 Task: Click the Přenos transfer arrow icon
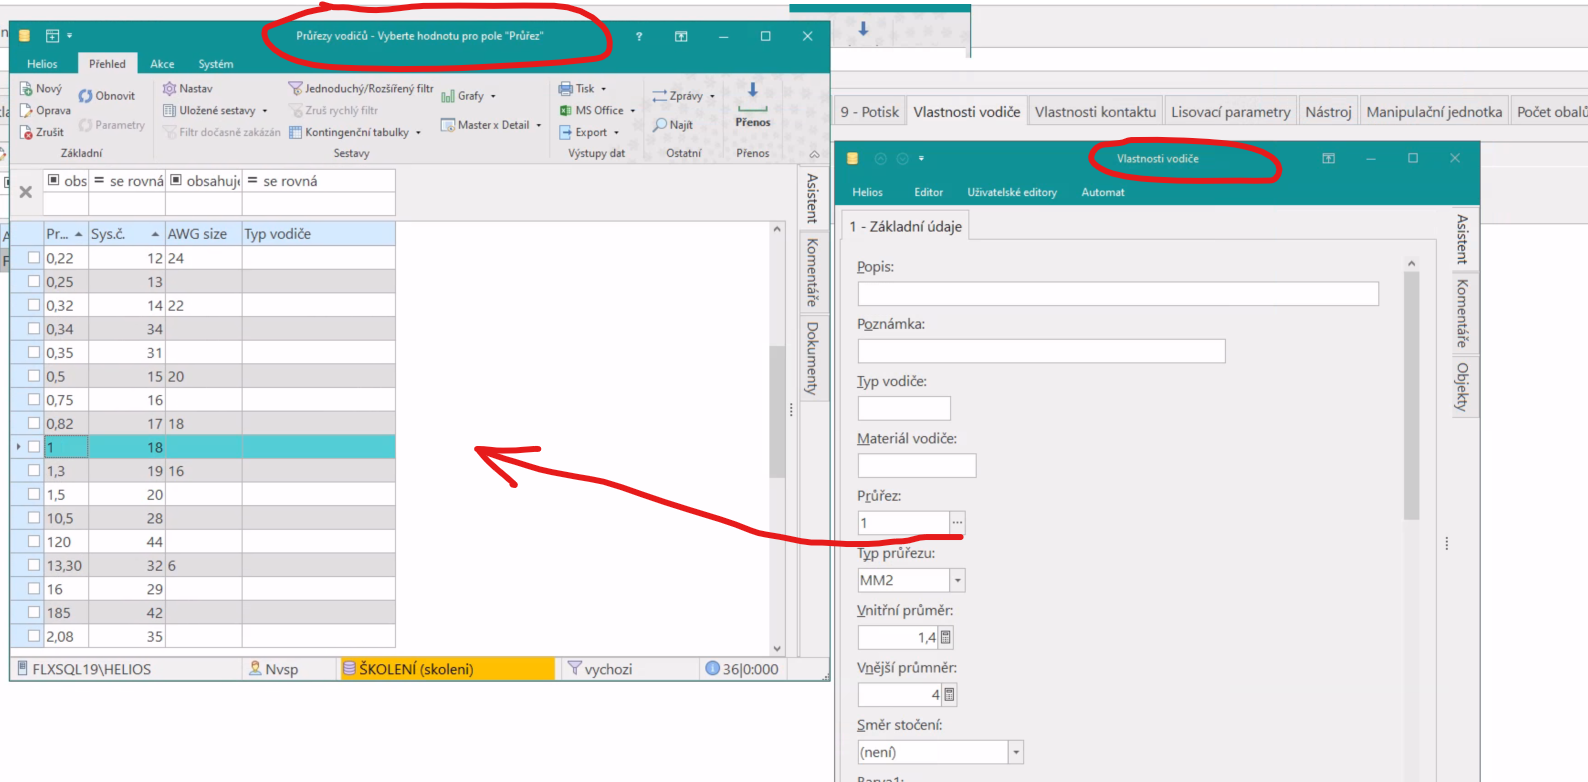[753, 91]
